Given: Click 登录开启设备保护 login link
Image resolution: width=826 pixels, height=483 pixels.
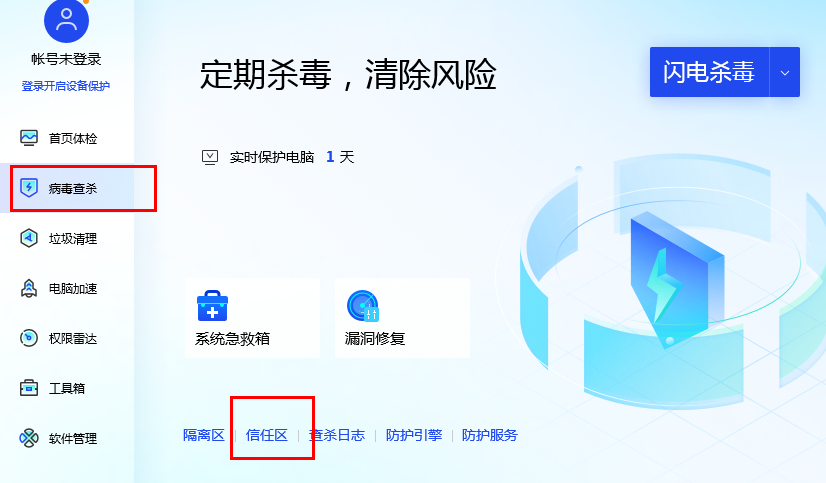Looking at the screenshot, I should click(x=66, y=86).
